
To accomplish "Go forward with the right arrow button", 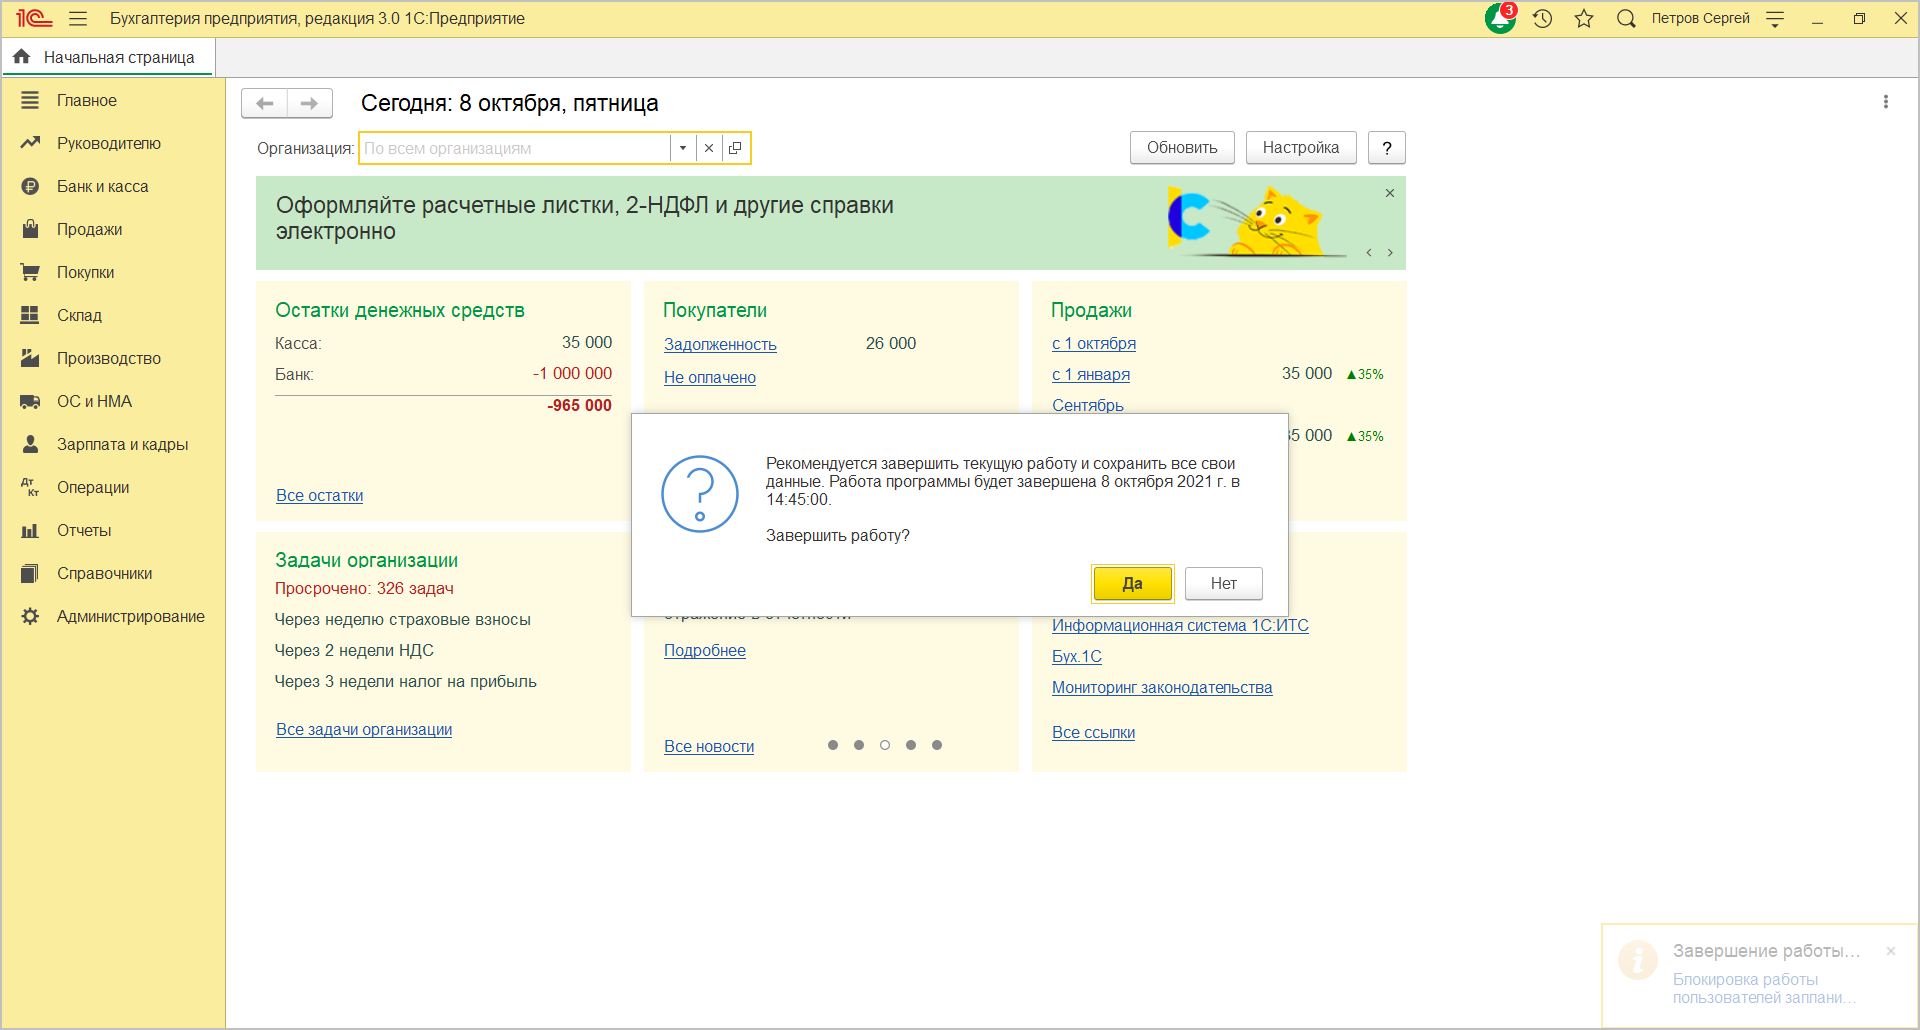I will point(310,103).
